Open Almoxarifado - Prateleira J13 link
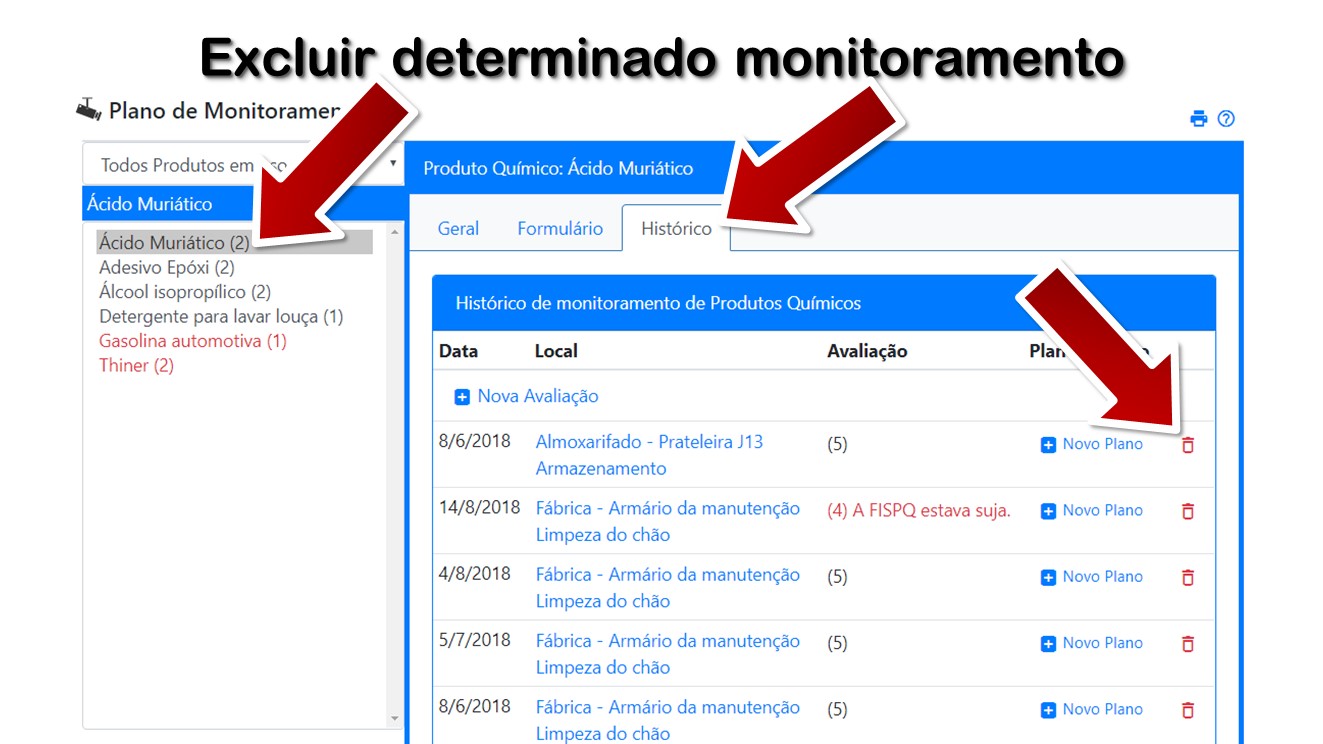Screen dimensions: 1323x744 coord(649,441)
